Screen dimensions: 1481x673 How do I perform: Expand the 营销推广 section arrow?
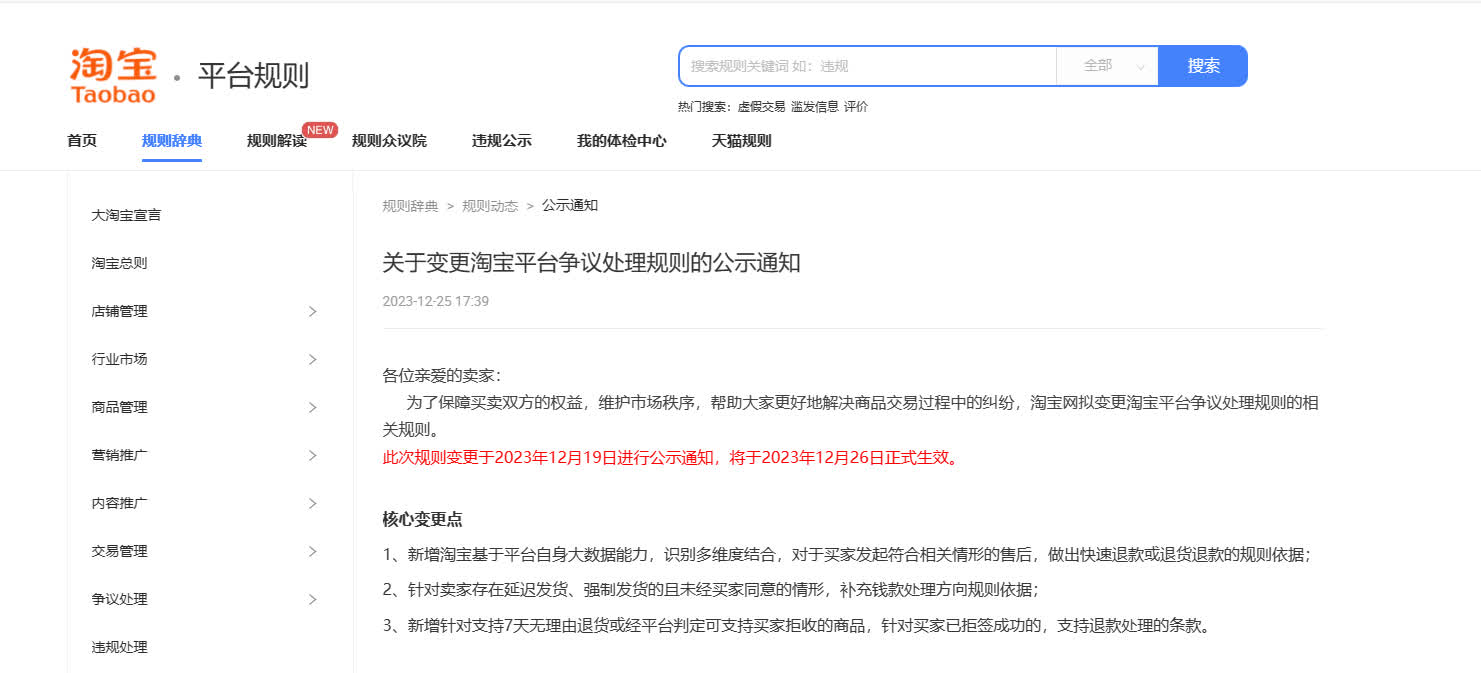312,455
